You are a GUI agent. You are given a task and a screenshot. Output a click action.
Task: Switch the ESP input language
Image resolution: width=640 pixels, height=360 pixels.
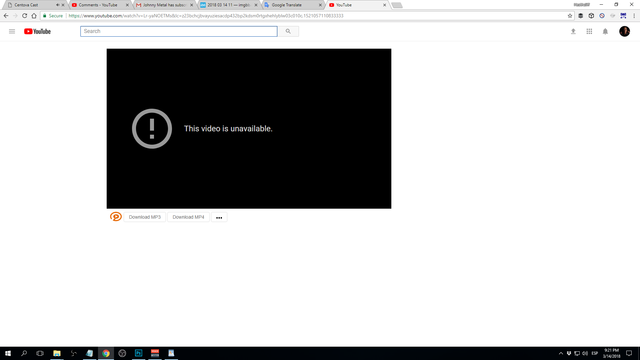click(595, 353)
